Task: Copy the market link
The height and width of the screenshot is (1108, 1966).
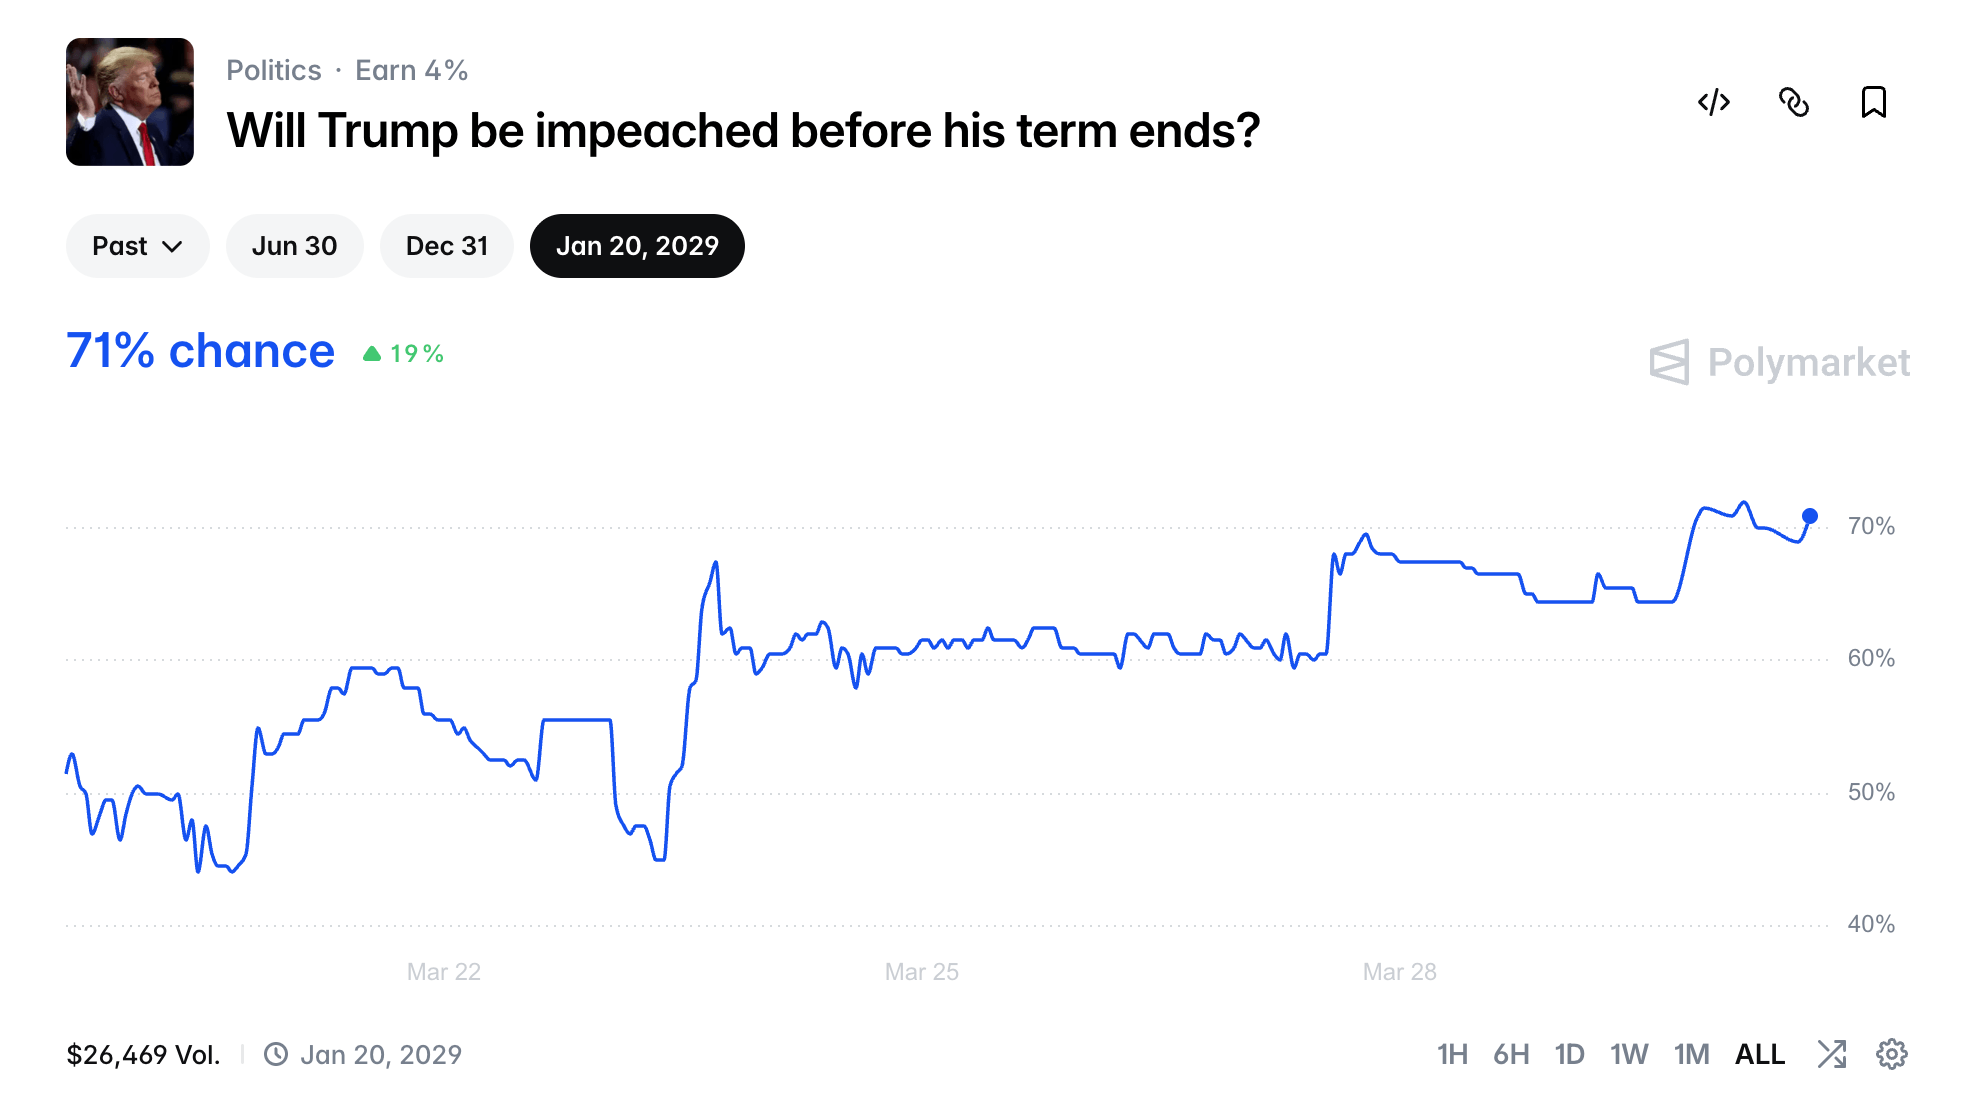Action: [x=1795, y=103]
